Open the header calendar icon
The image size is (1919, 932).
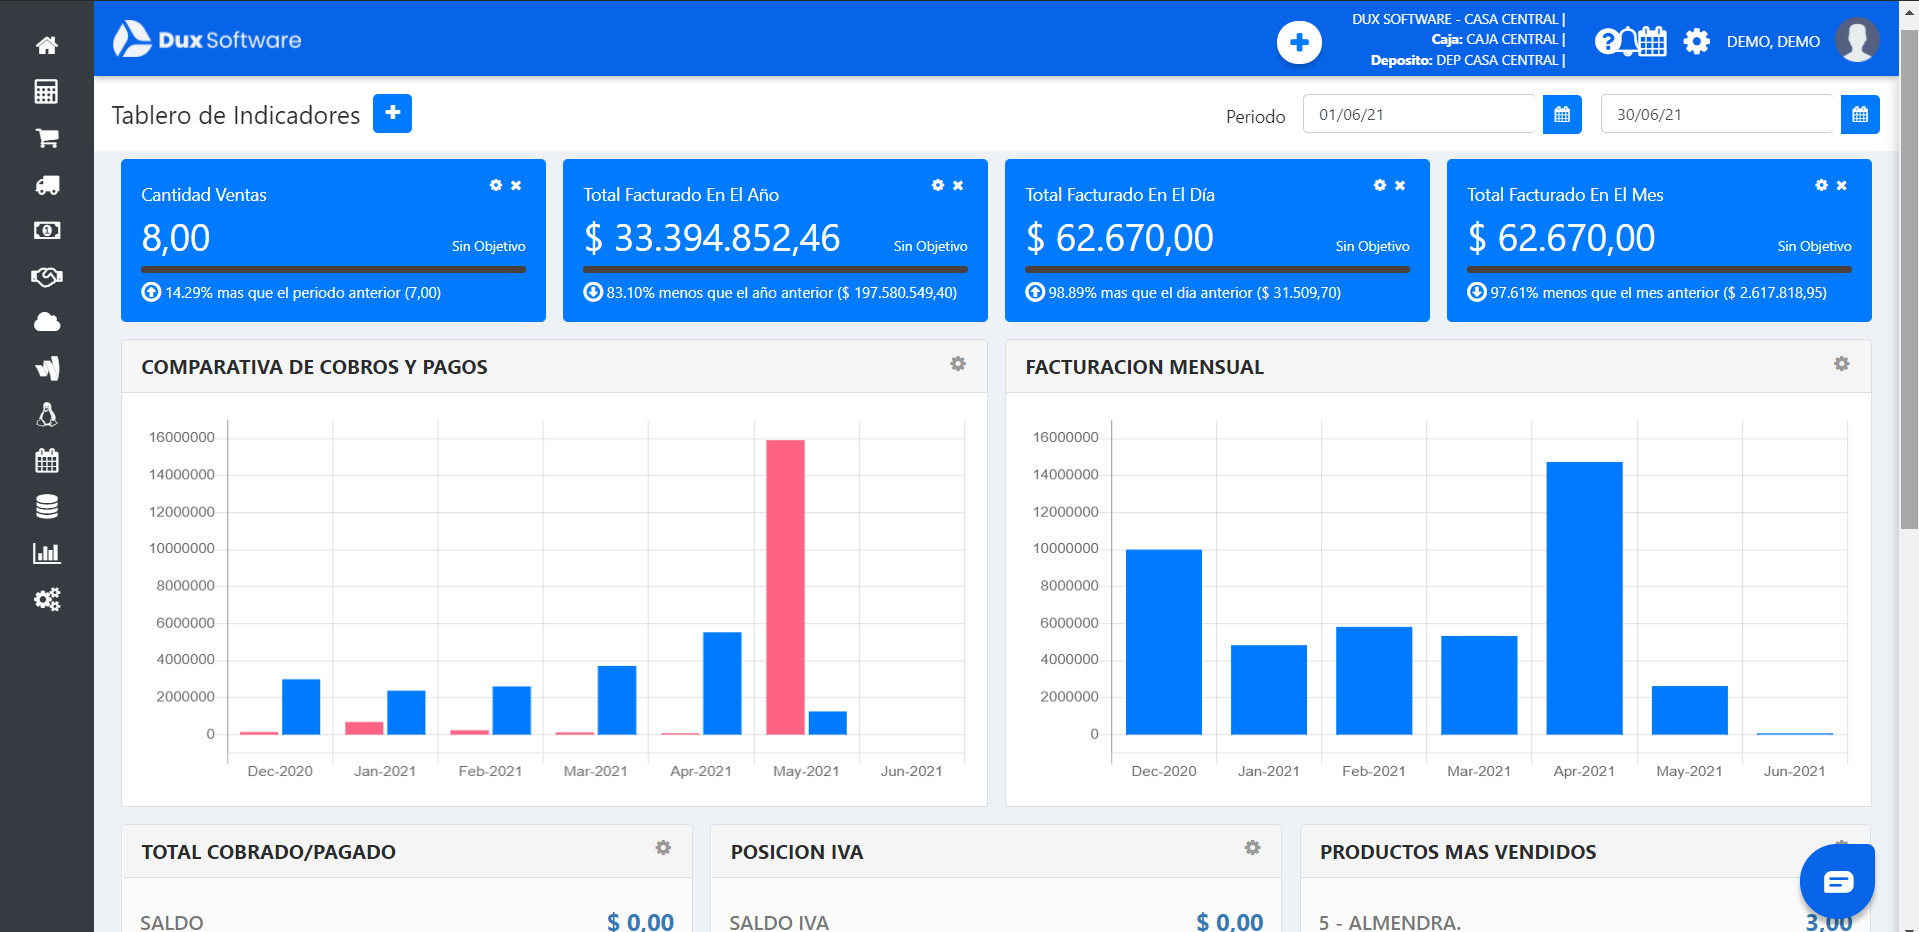coord(1653,42)
